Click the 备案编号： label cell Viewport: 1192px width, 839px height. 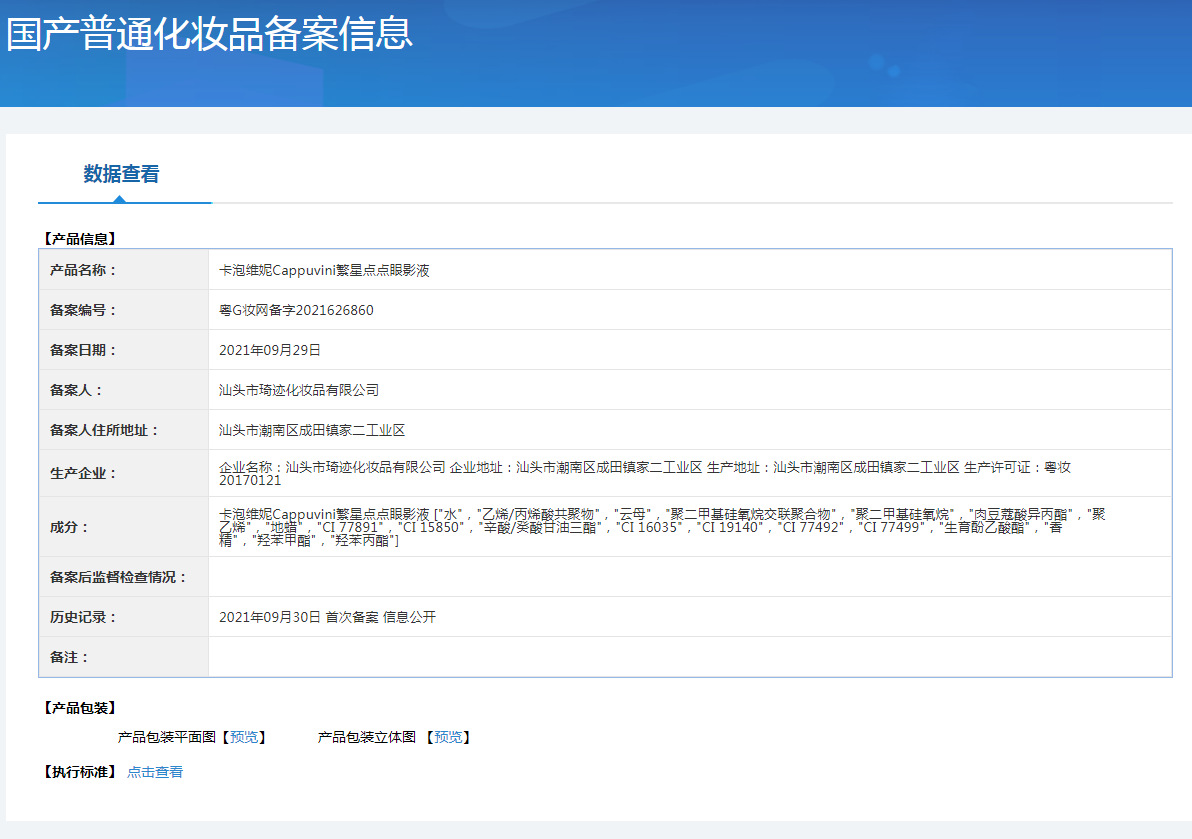[x=124, y=310]
